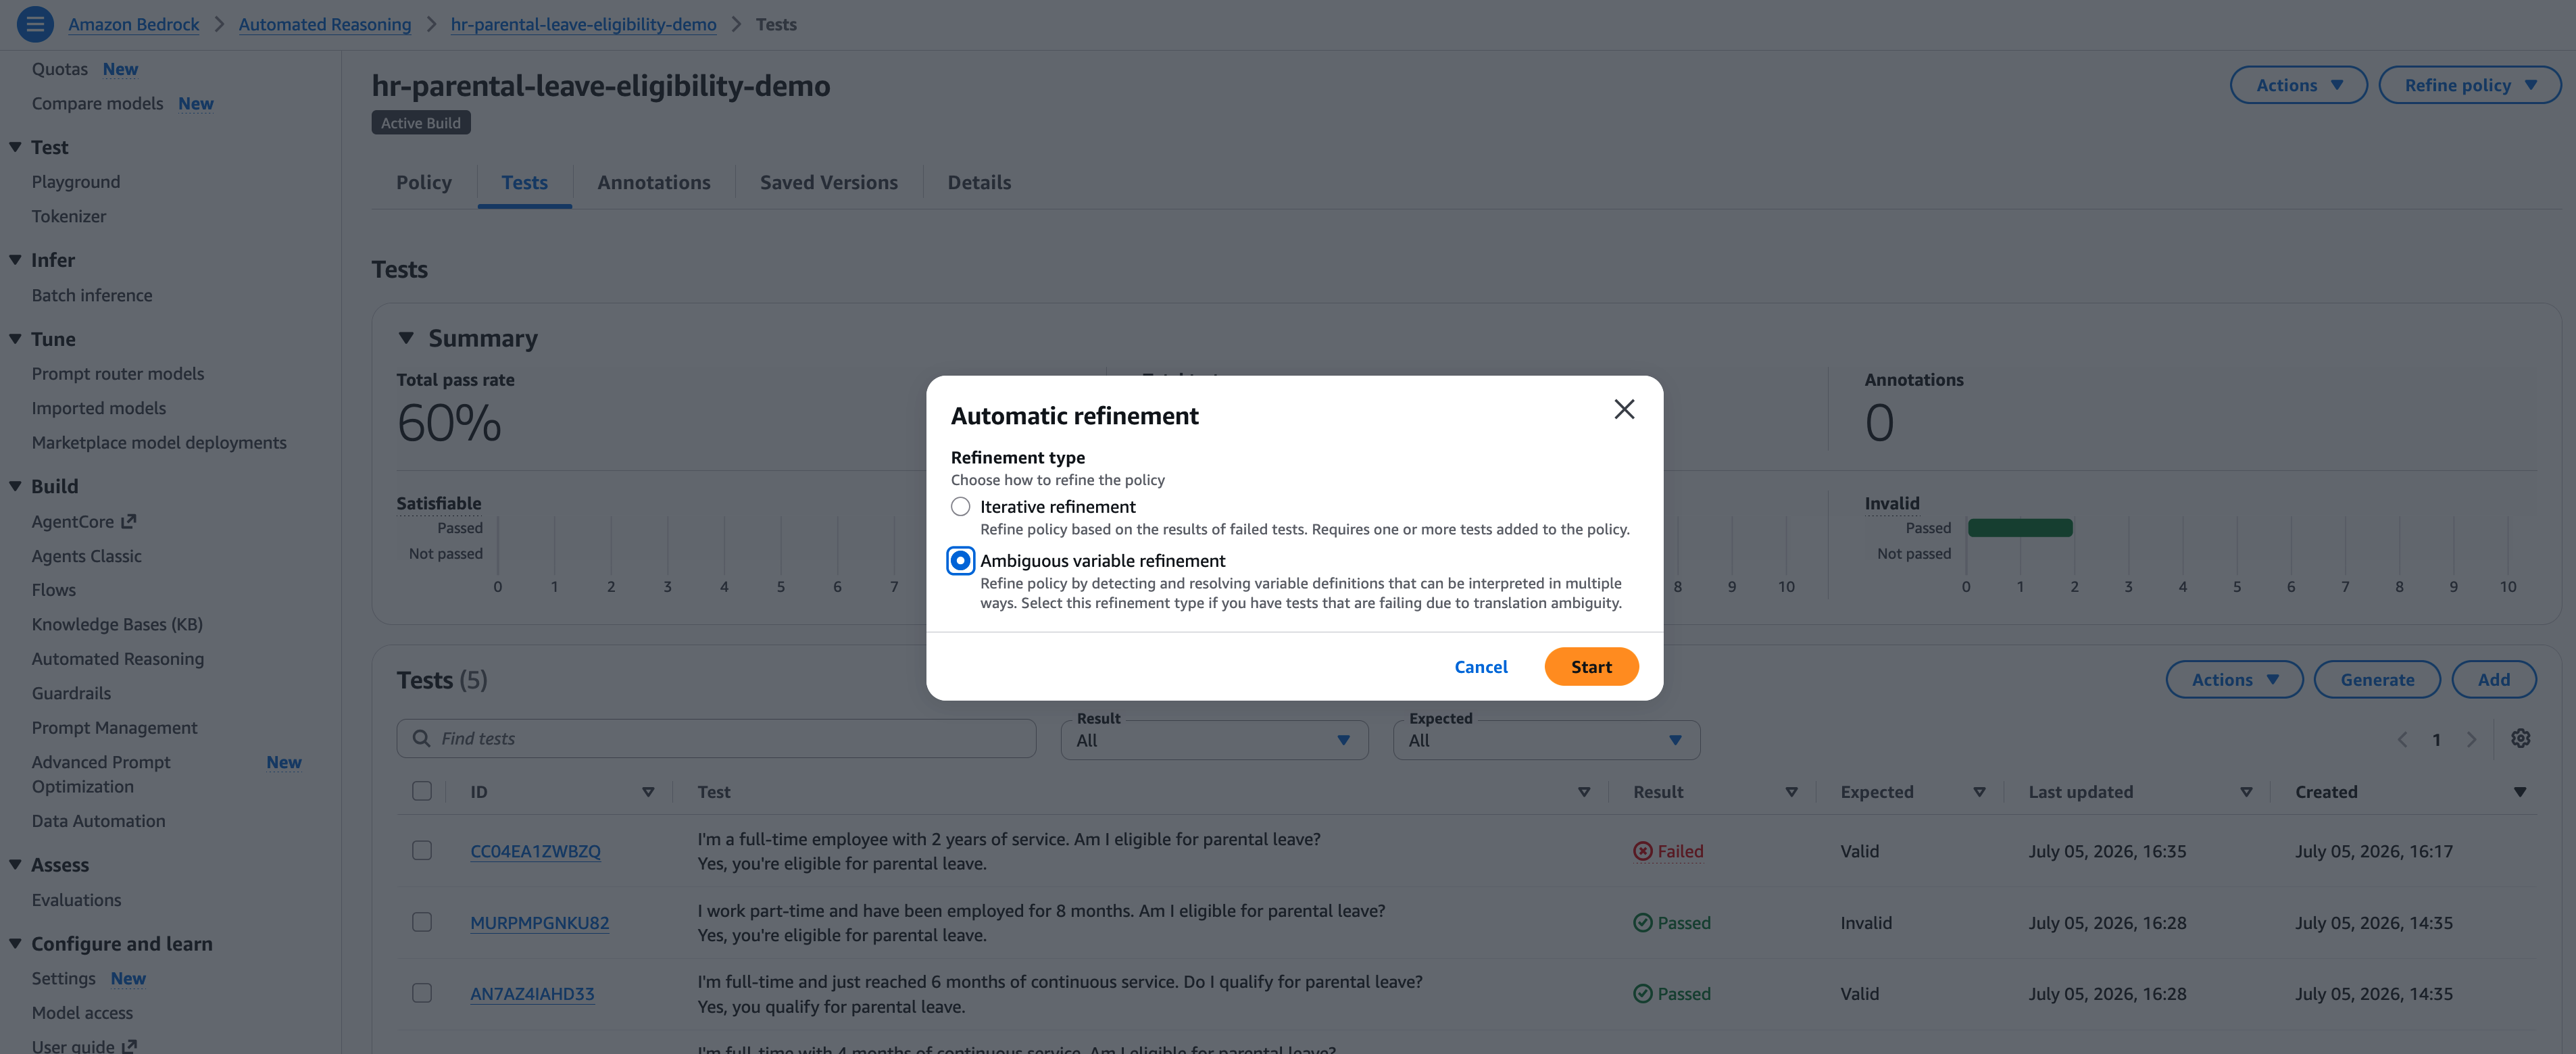Screen dimensions: 2576x1054
Task: Open Playground in the sidebar
Action: (x=76, y=181)
